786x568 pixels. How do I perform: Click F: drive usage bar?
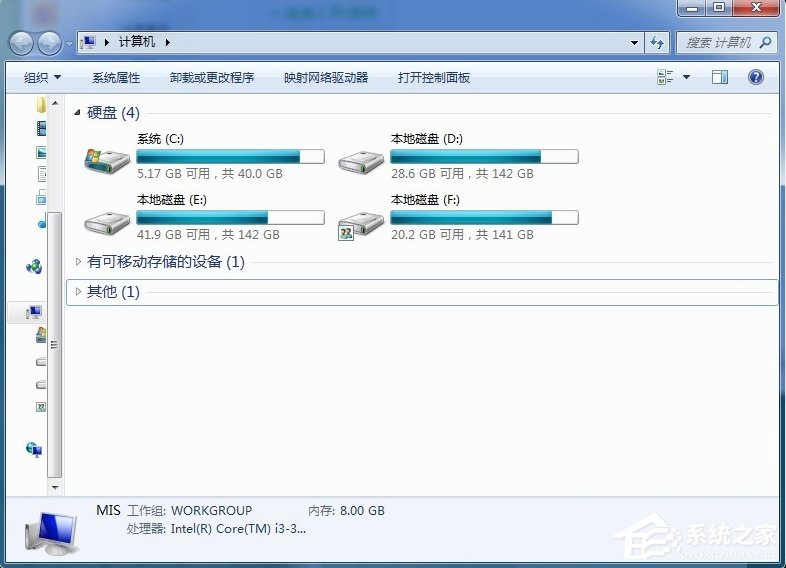point(484,218)
